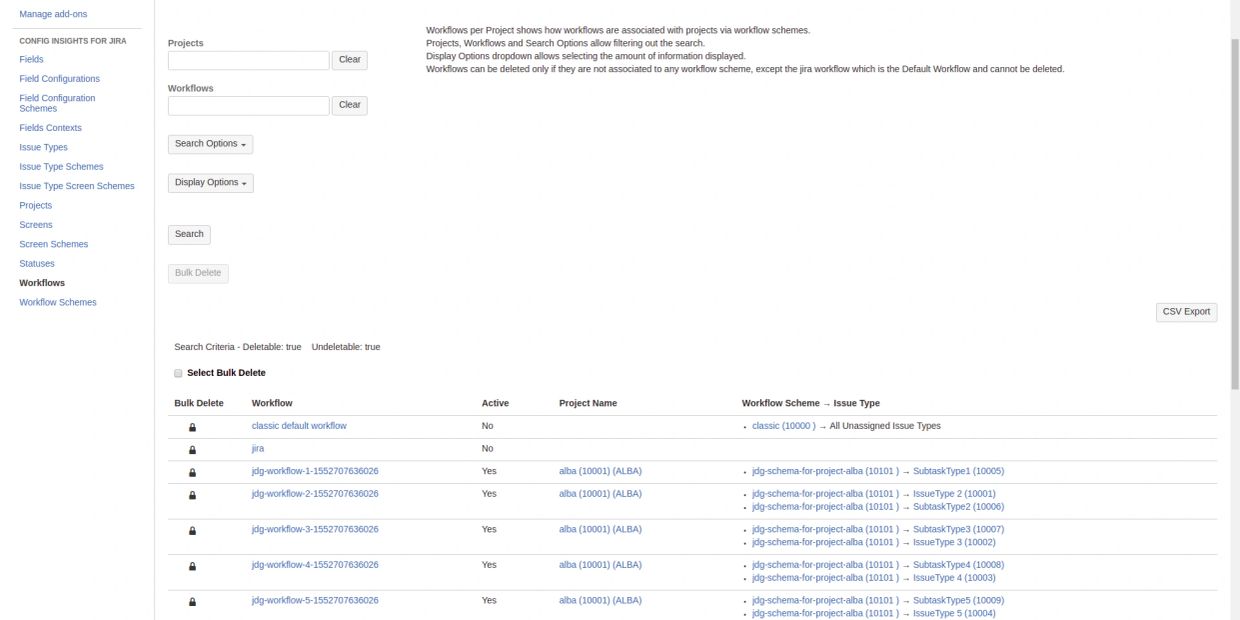This screenshot has height=620, width=1240.
Task: Go to Fields in sidebar
Action: (31, 60)
